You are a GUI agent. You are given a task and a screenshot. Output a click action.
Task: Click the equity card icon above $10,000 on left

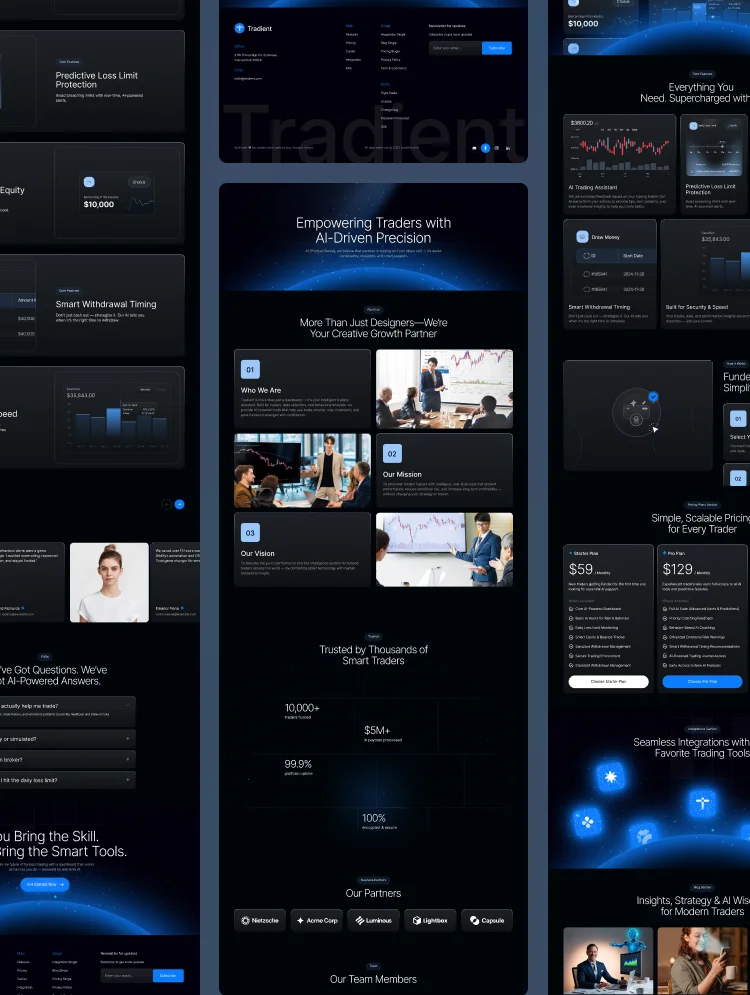tap(89, 182)
